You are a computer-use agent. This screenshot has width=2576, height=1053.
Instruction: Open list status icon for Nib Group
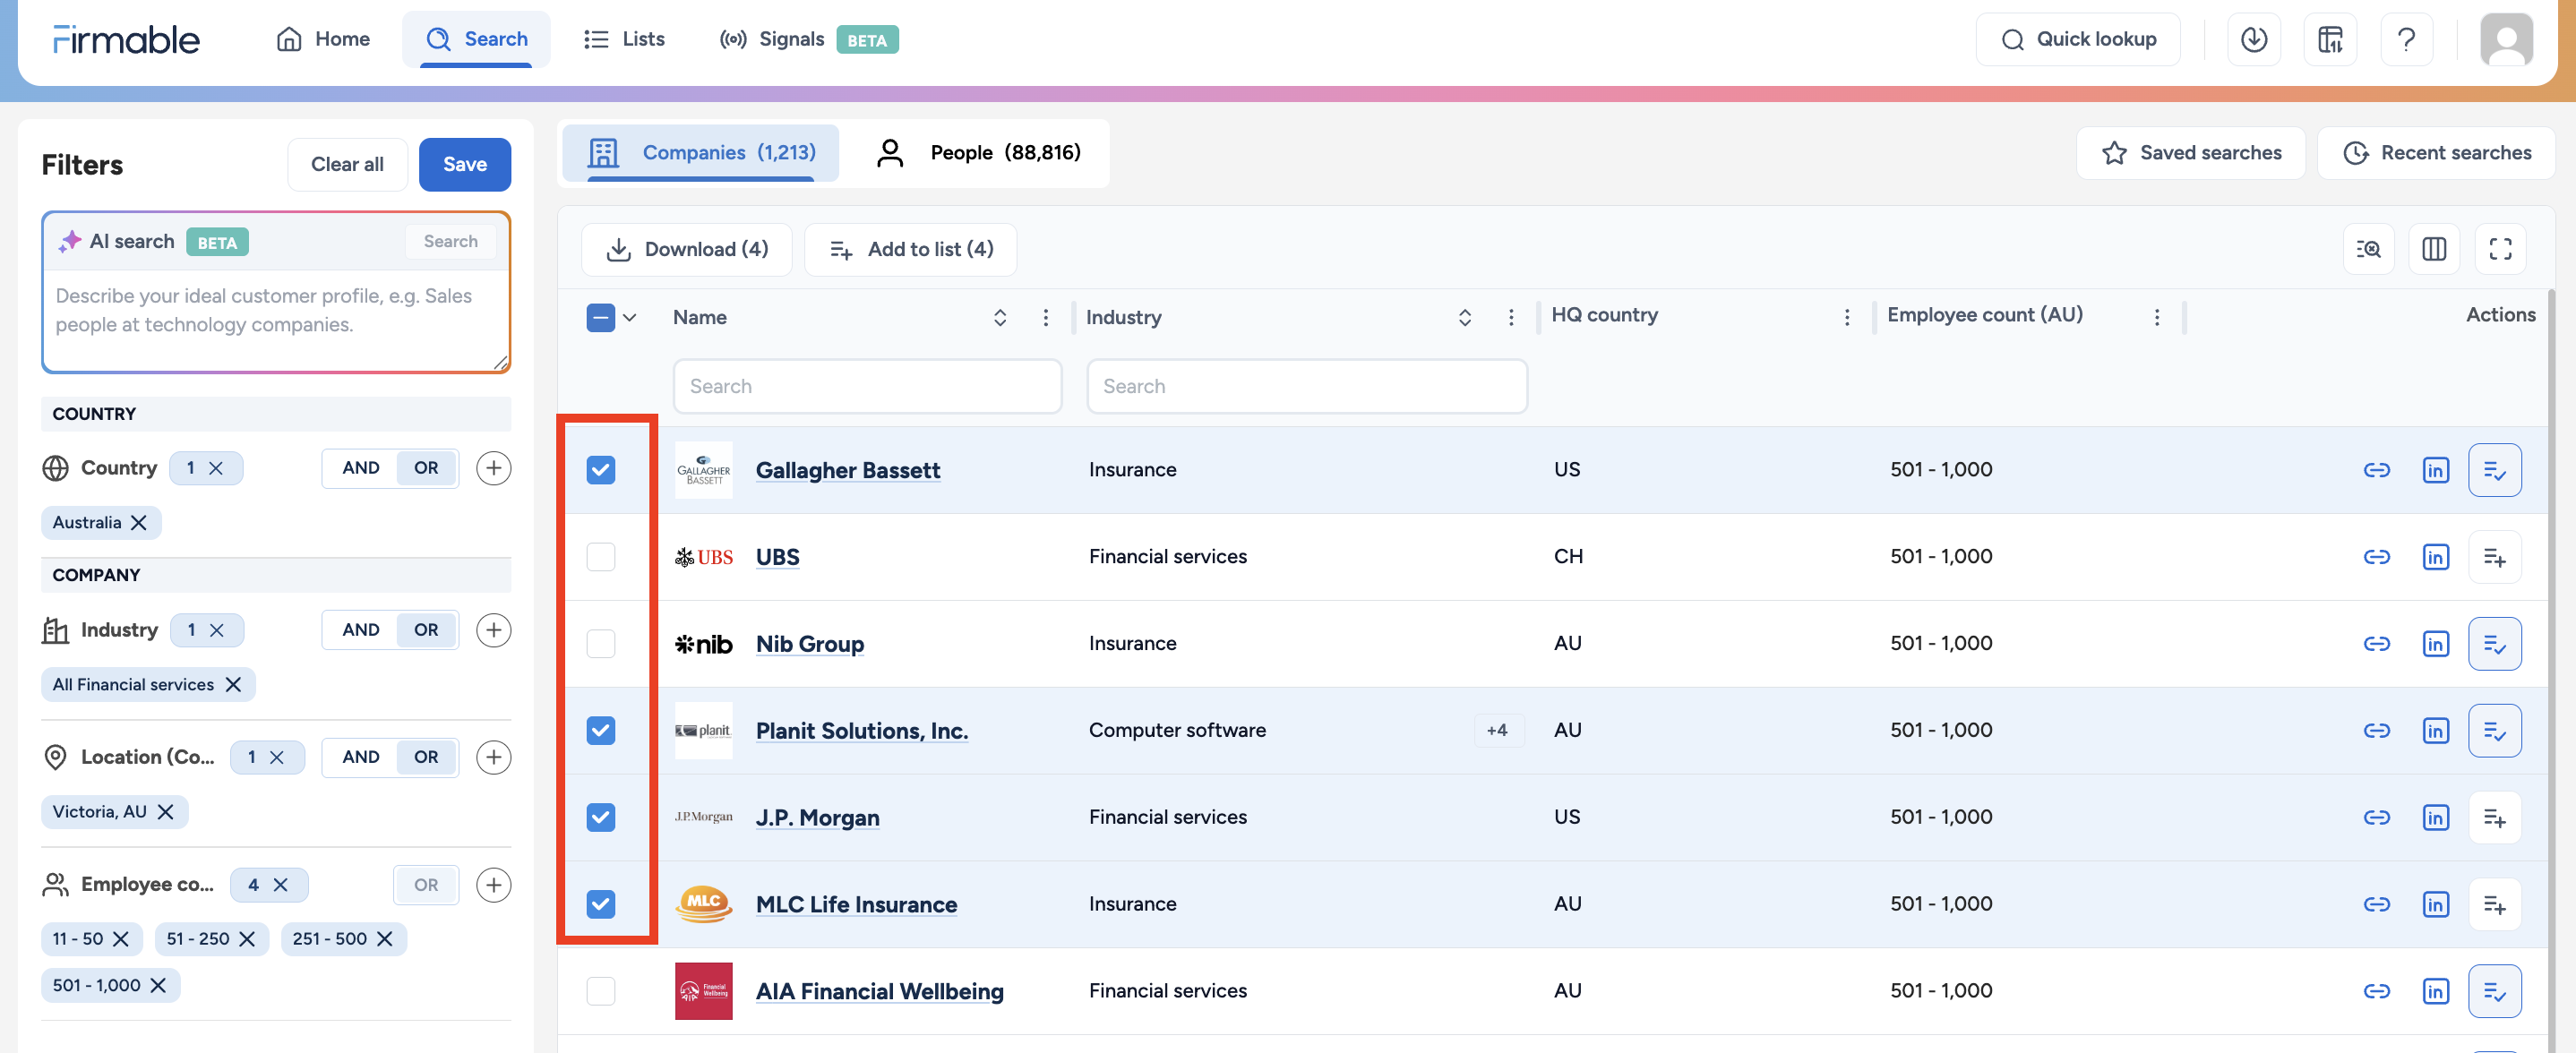(x=2494, y=644)
